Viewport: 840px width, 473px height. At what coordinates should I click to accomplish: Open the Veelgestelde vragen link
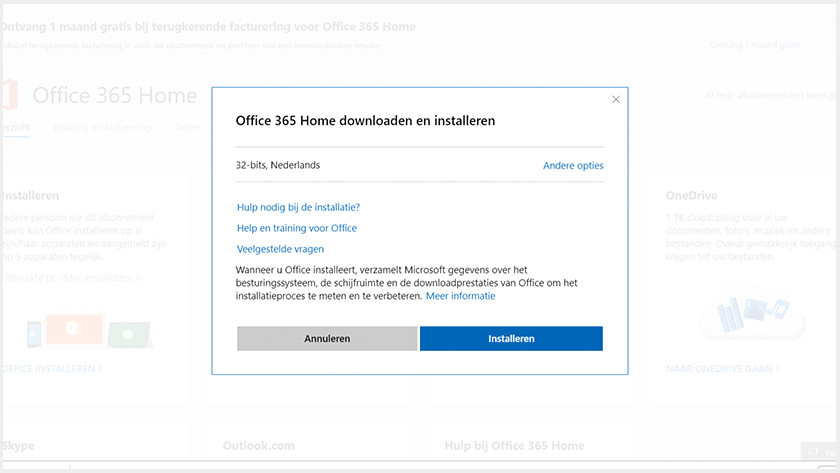click(x=280, y=249)
